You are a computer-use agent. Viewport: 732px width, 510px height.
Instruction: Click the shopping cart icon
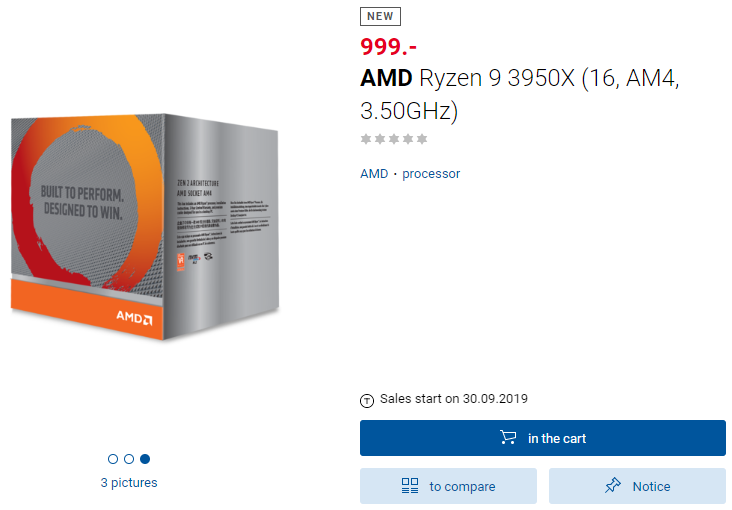coord(509,438)
